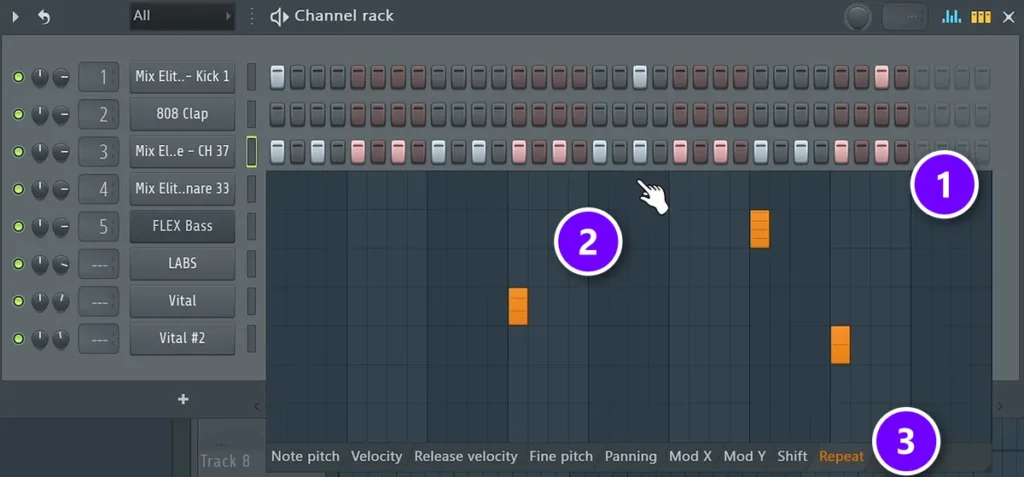
Task: Switch to the Mod Y tab
Action: click(744, 457)
